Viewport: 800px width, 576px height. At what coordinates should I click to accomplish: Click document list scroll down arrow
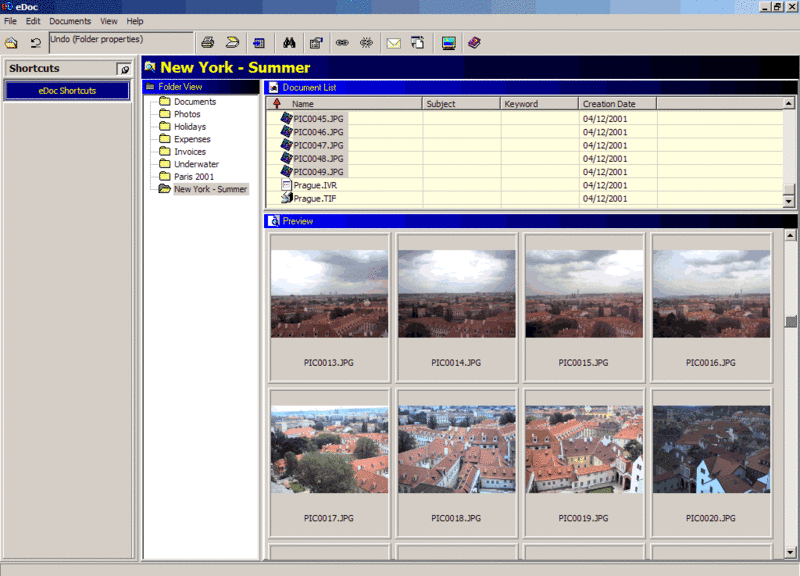(789, 201)
